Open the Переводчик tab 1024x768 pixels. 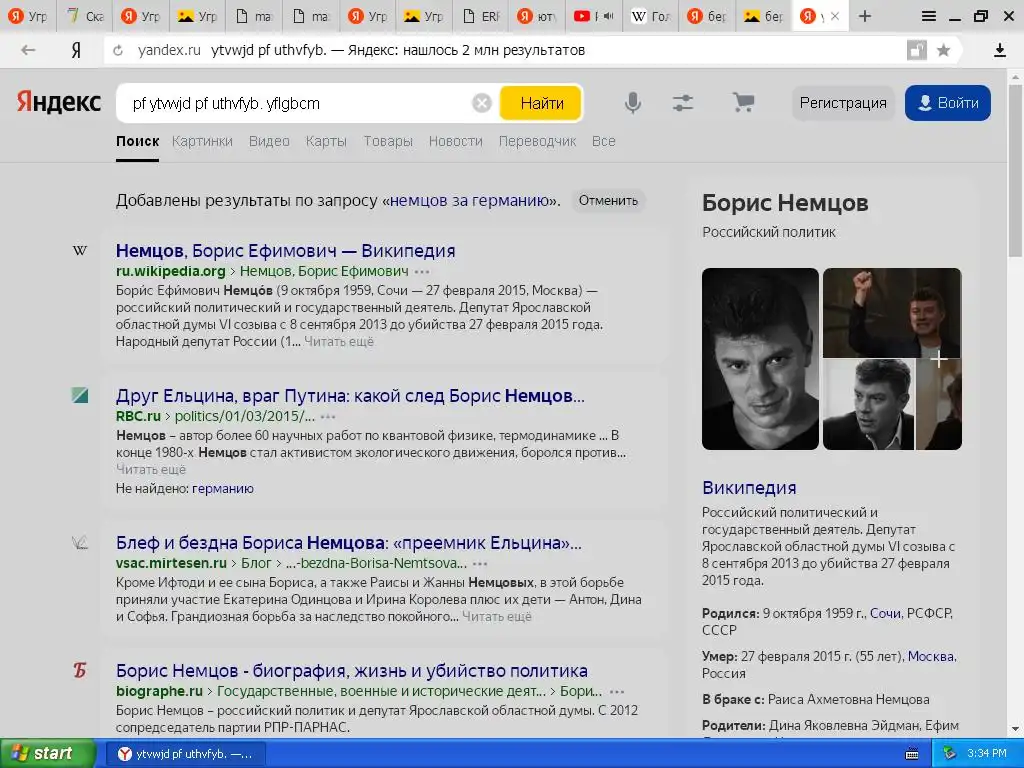537,141
